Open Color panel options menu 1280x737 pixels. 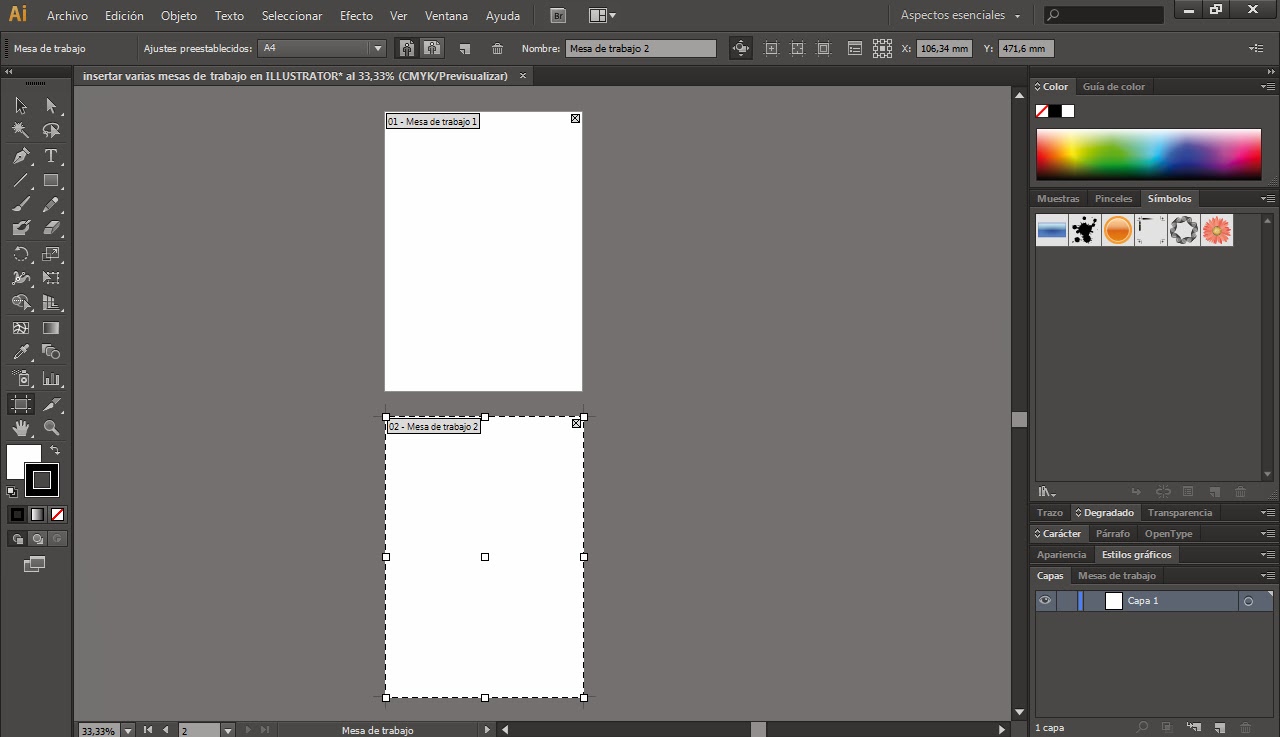click(x=1267, y=87)
